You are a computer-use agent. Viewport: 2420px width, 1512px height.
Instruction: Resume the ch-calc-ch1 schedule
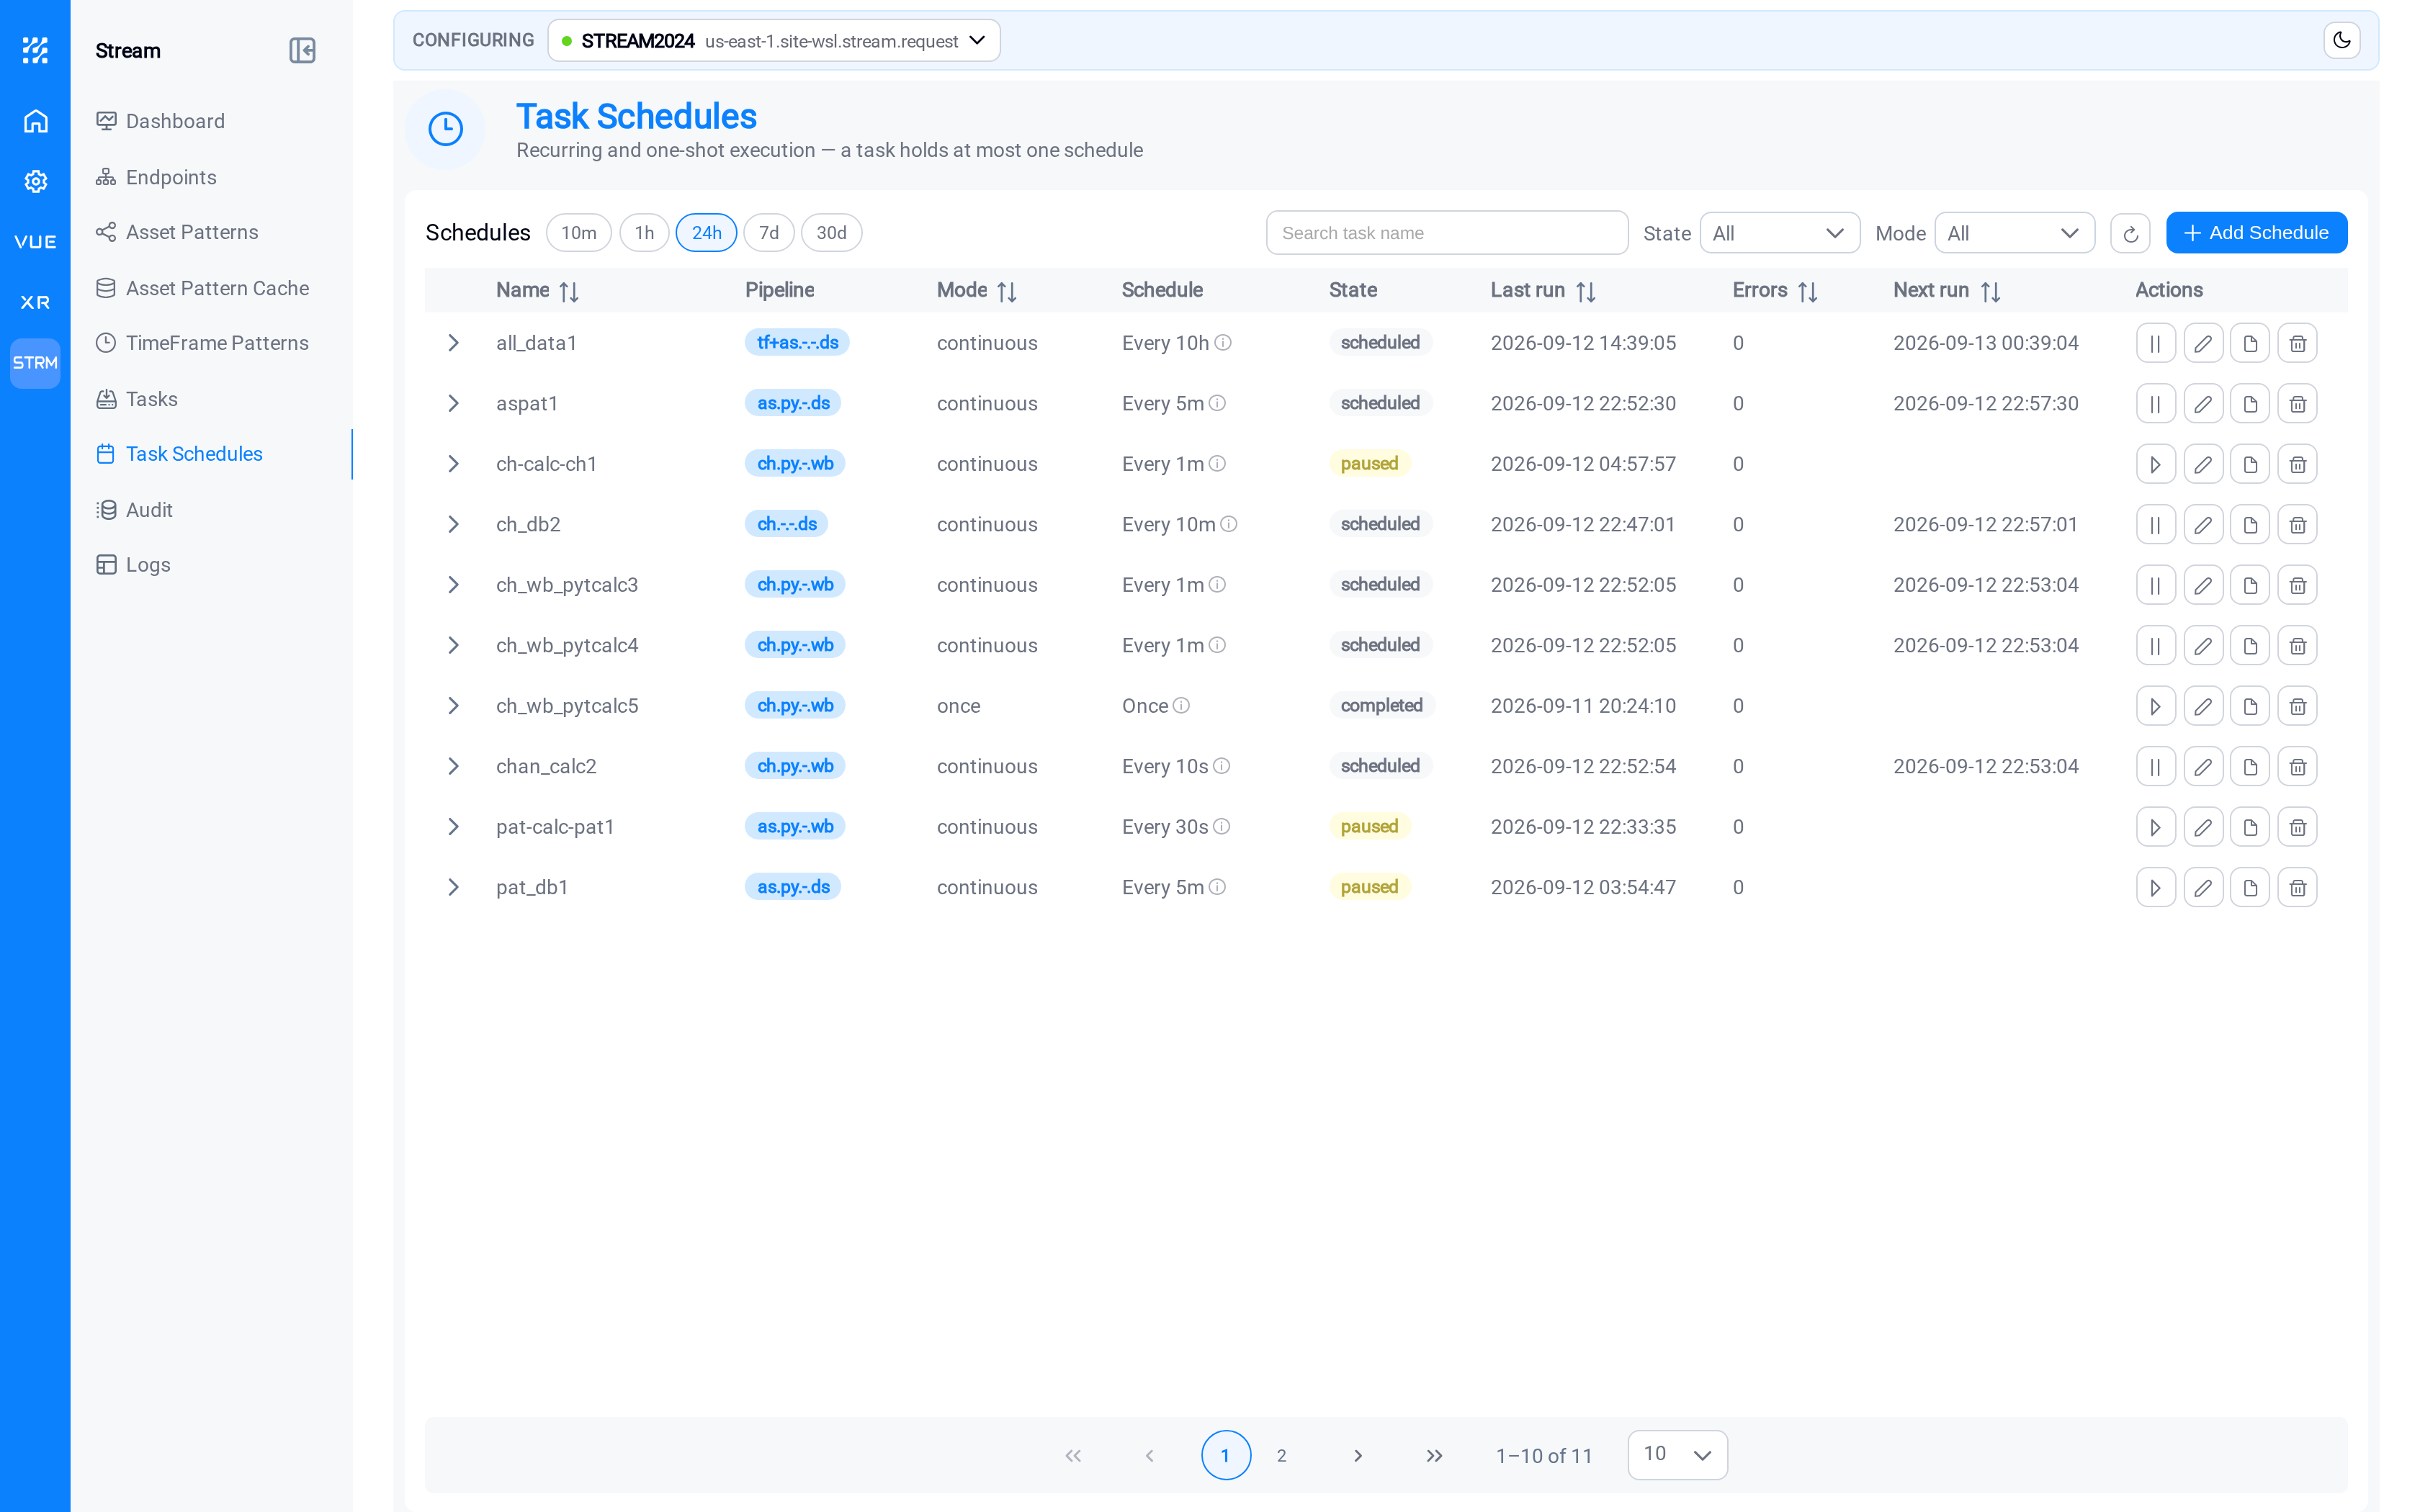(x=2155, y=464)
